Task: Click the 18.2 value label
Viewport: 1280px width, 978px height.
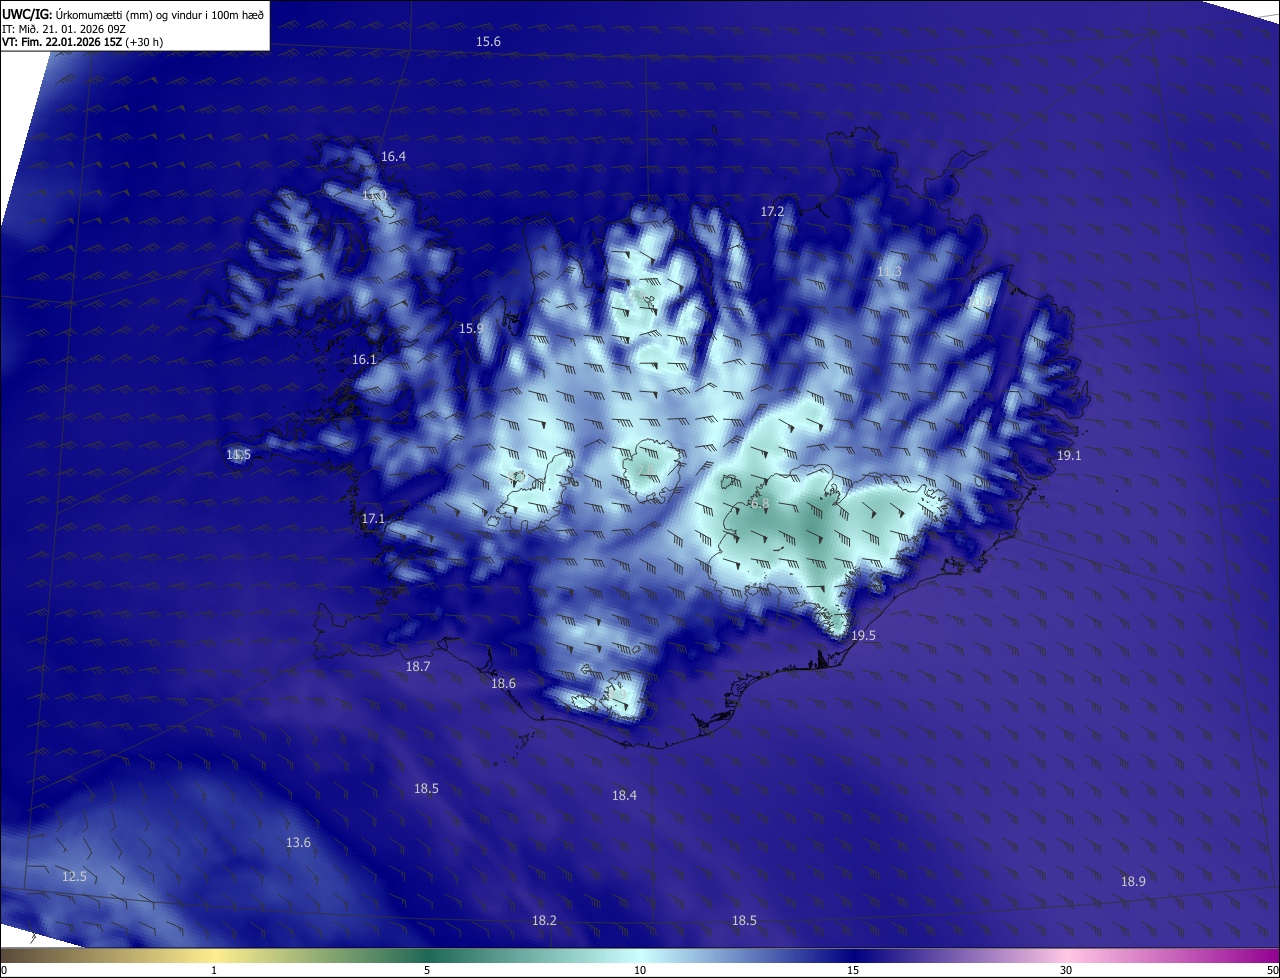Action: pos(544,920)
